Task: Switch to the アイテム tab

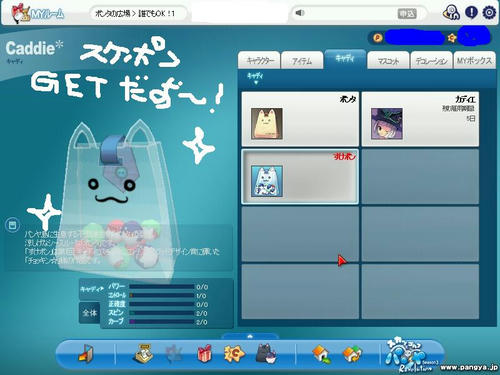Action: click(x=302, y=61)
